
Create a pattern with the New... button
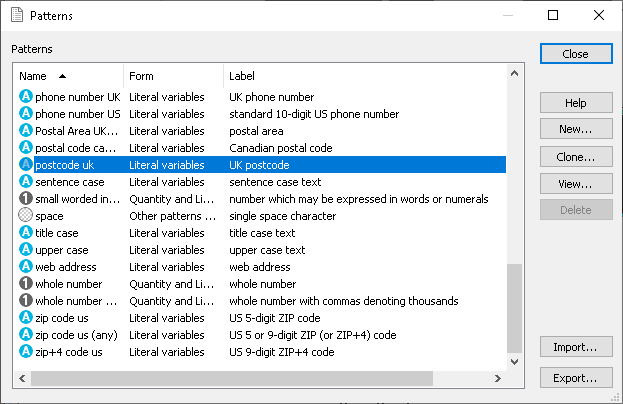tap(575, 130)
